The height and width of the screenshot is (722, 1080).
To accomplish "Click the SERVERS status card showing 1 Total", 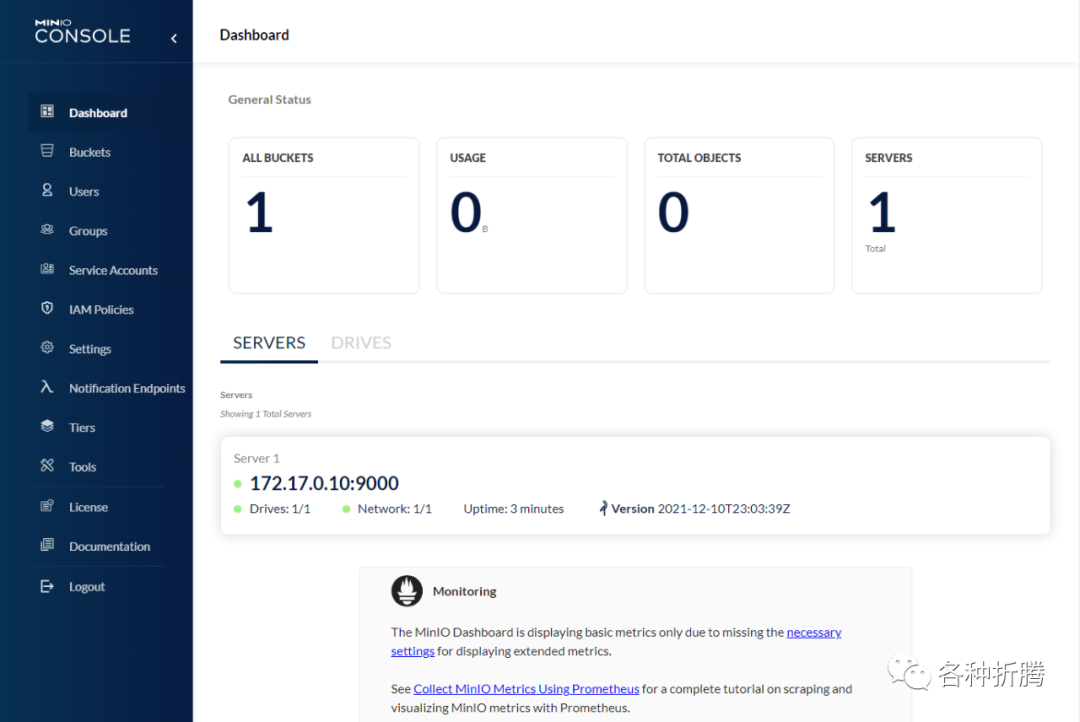I will pyautogui.click(x=947, y=215).
